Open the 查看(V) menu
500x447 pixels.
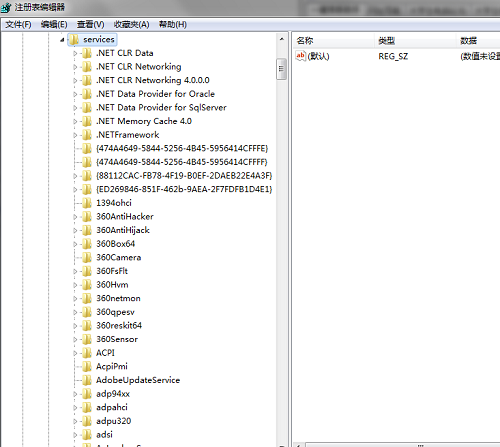tap(90, 25)
